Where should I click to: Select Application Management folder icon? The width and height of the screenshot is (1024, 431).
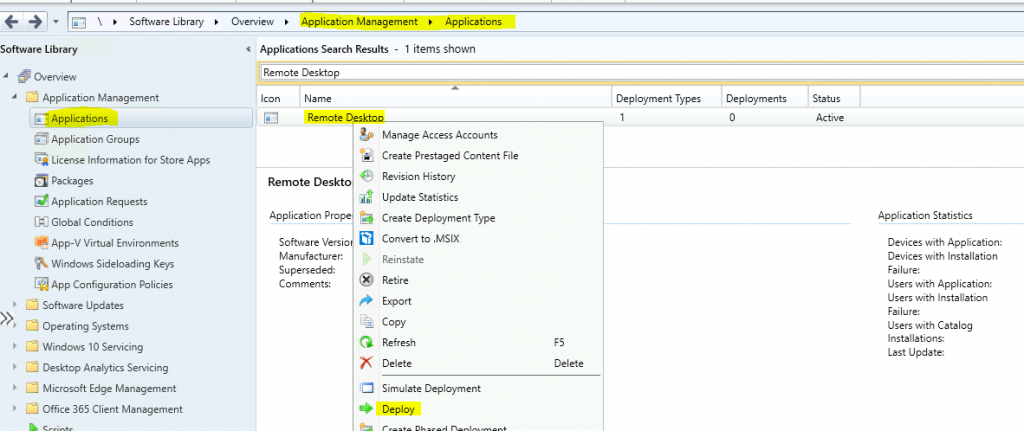pos(32,97)
